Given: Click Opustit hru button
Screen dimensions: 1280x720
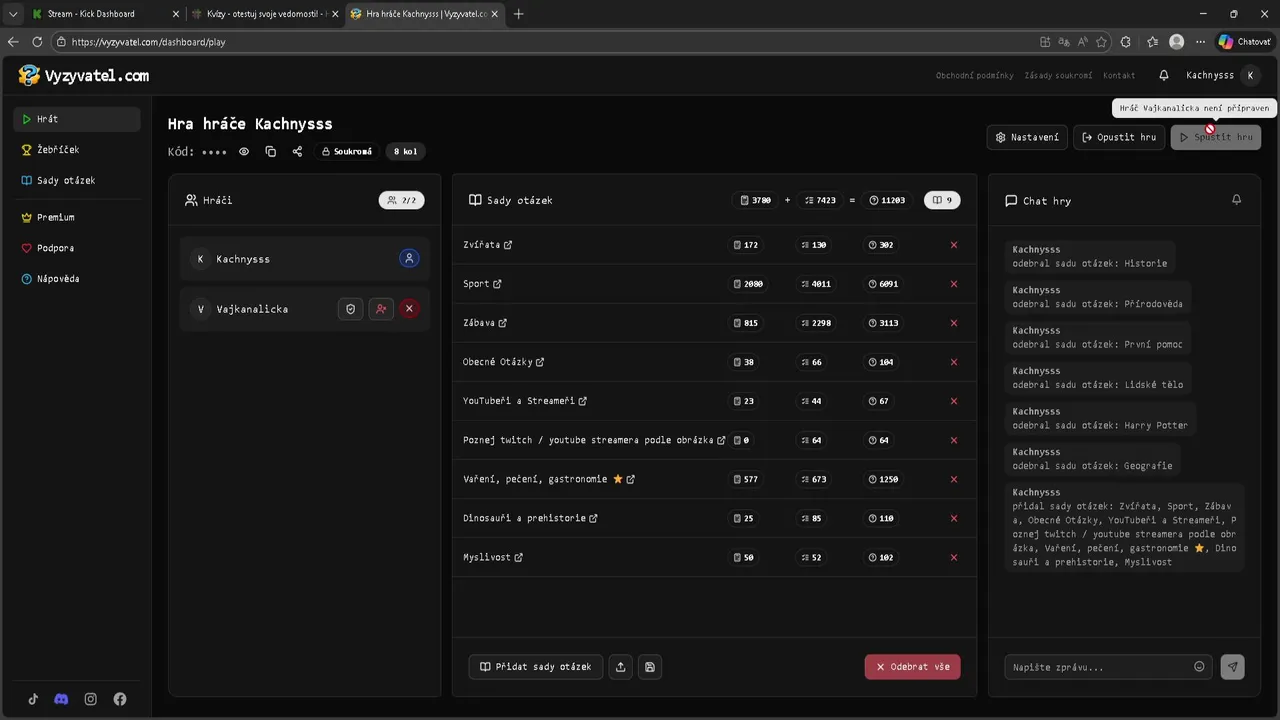Looking at the screenshot, I should click(1119, 137).
